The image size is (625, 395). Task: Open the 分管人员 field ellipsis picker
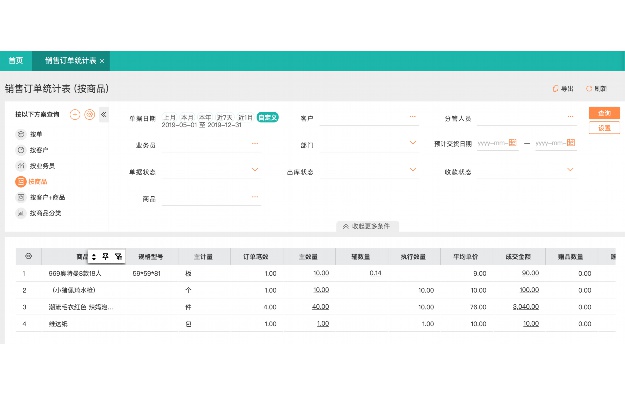click(x=570, y=117)
